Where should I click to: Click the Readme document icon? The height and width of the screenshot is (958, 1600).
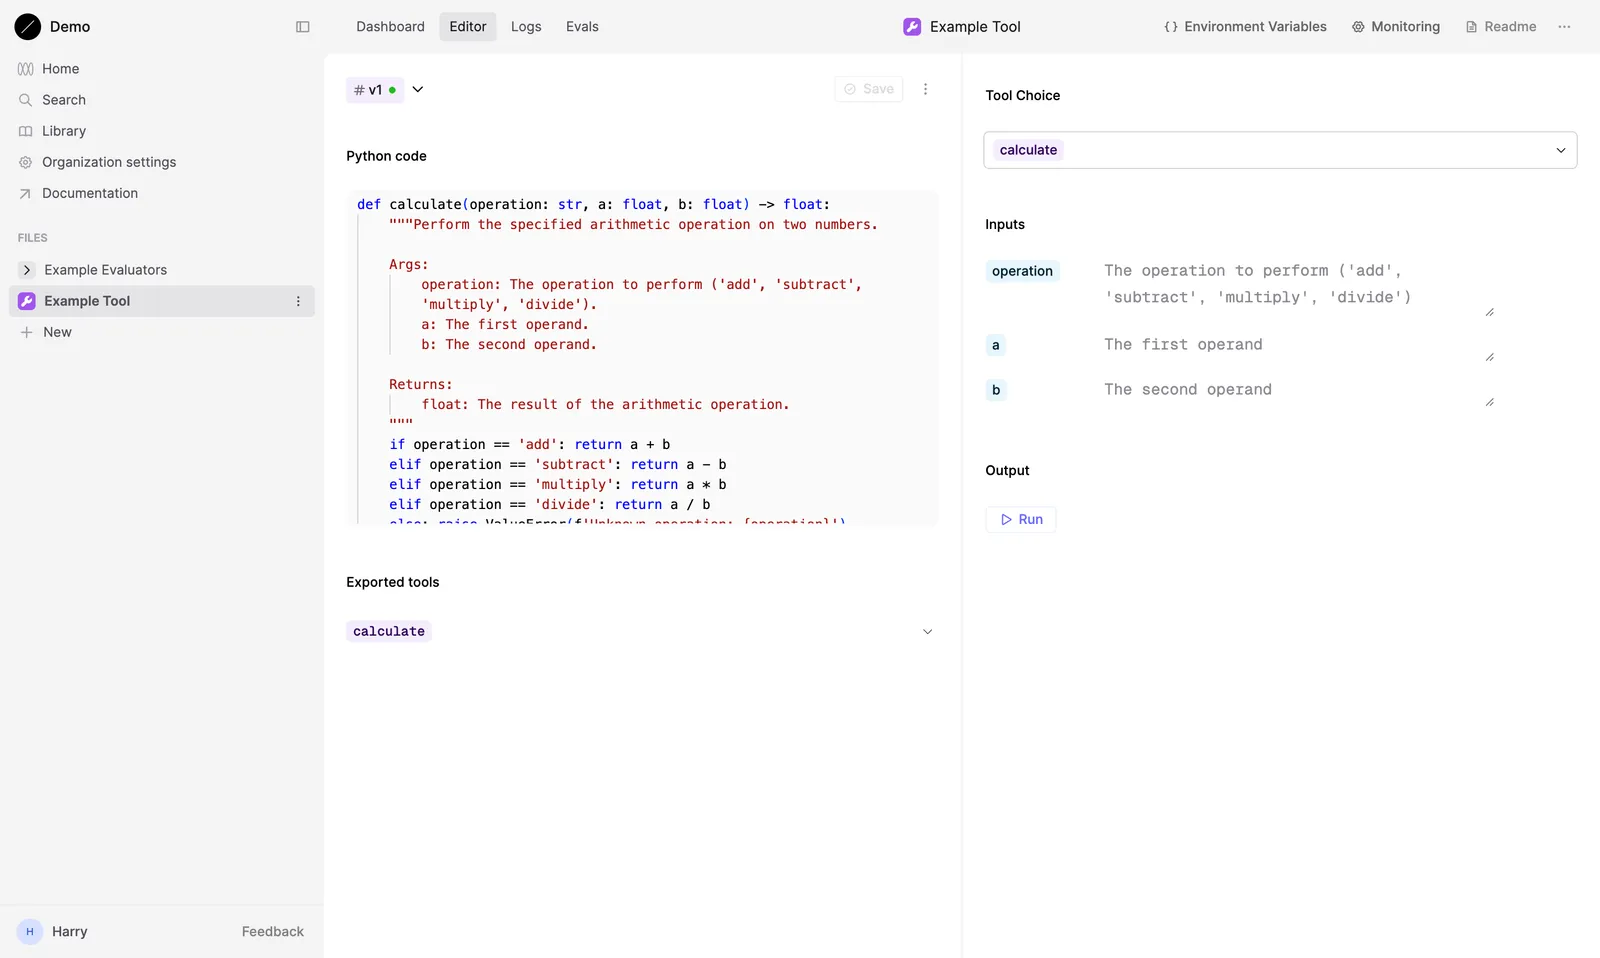(x=1471, y=27)
